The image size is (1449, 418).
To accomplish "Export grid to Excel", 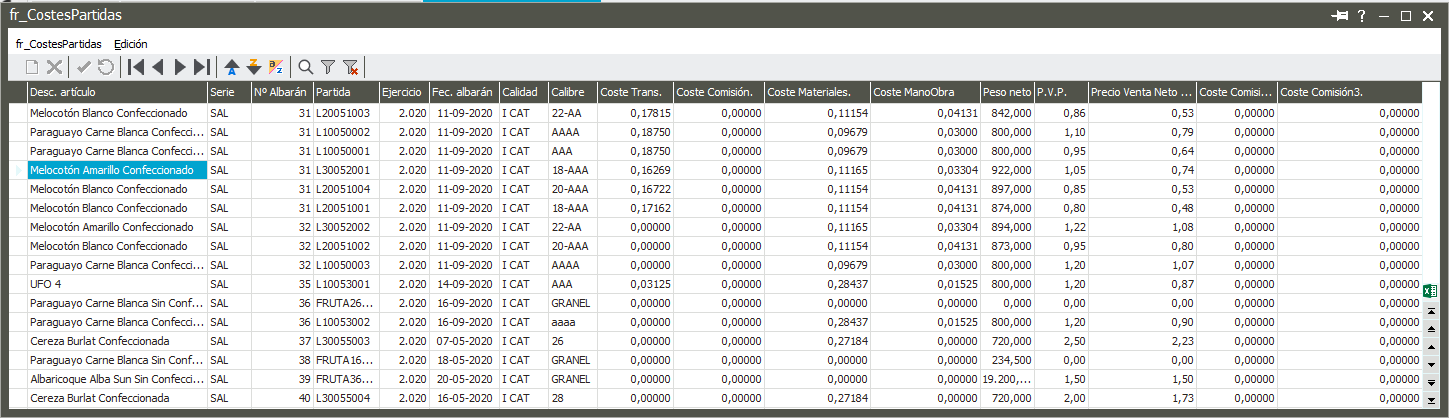I will [x=1430, y=291].
